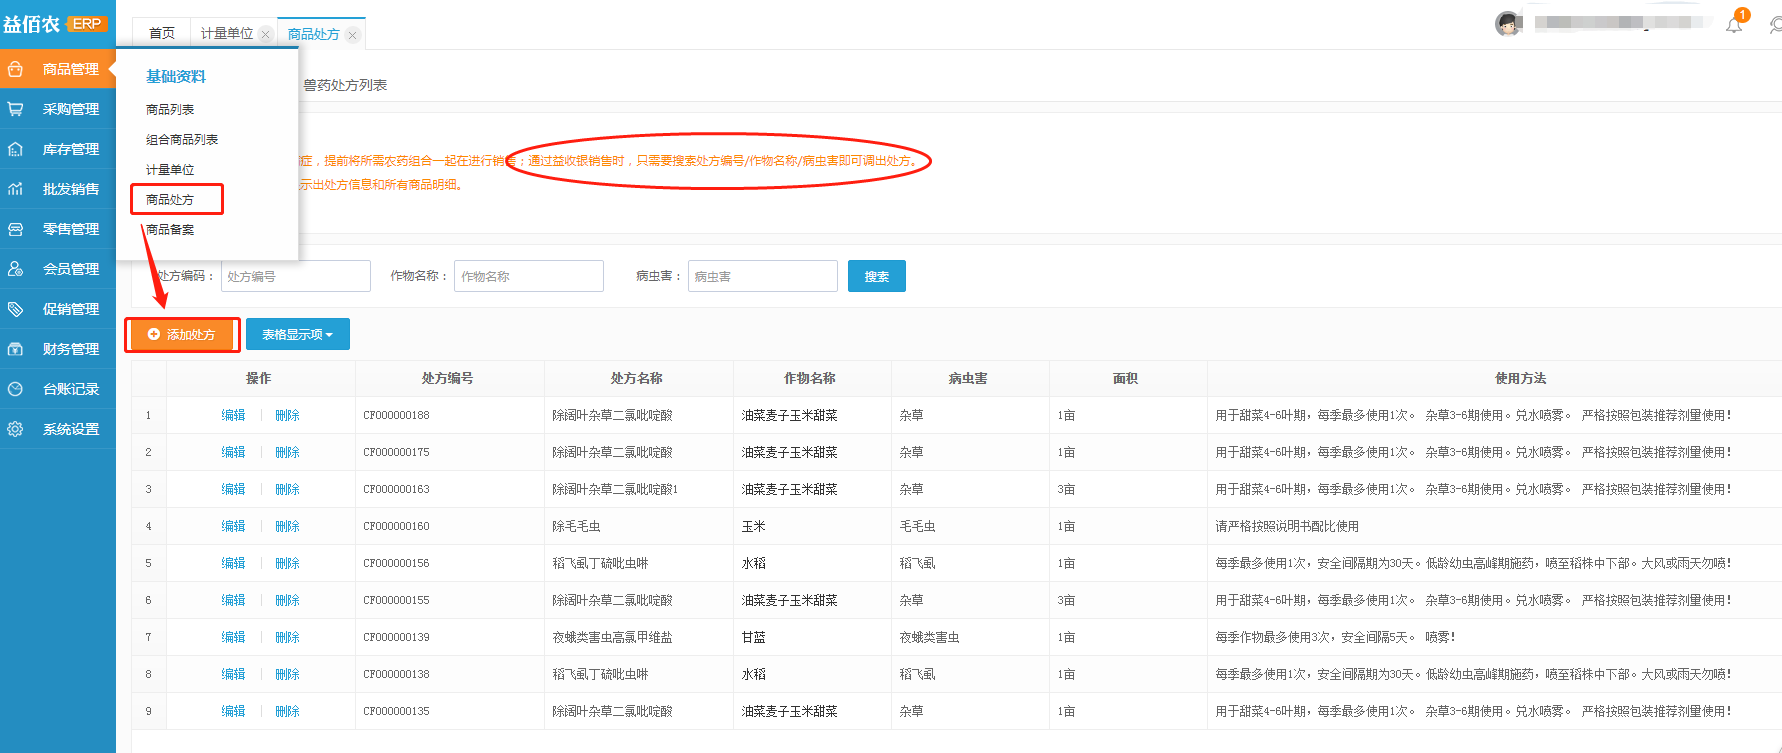Image resolution: width=1782 pixels, height=753 pixels.
Task: Click the notification bell icon
Action: pyautogui.click(x=1734, y=25)
